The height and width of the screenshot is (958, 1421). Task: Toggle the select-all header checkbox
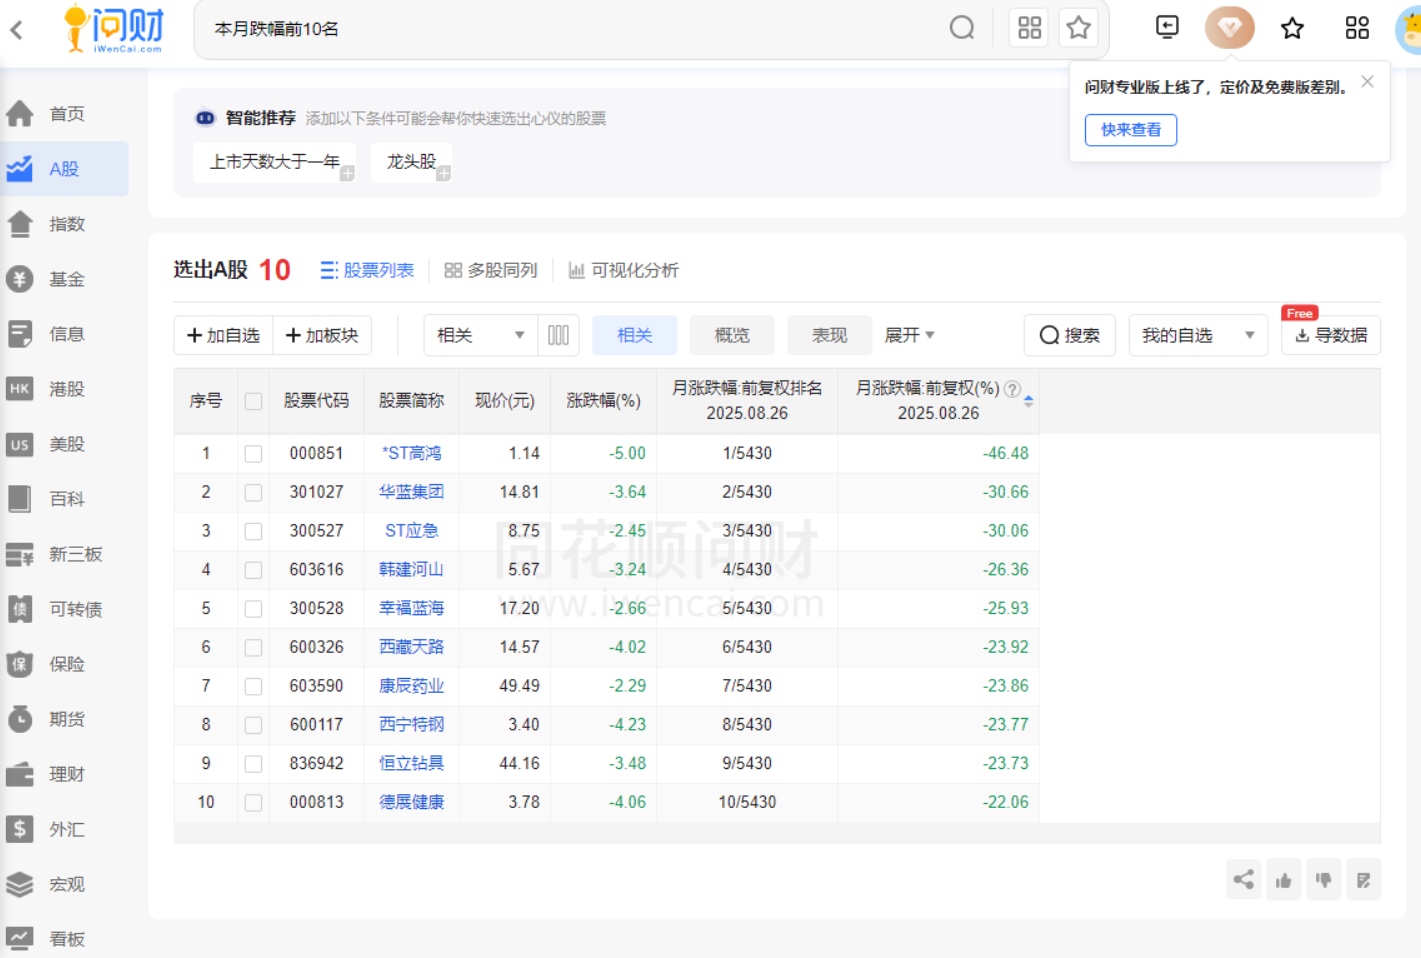pyautogui.click(x=253, y=401)
